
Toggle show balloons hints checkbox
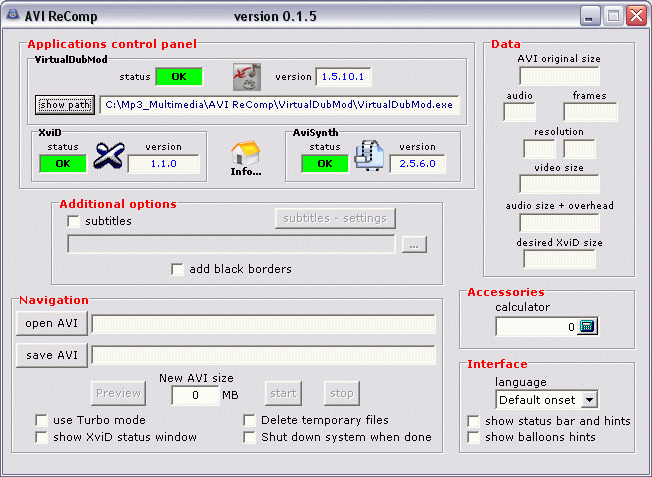click(474, 437)
